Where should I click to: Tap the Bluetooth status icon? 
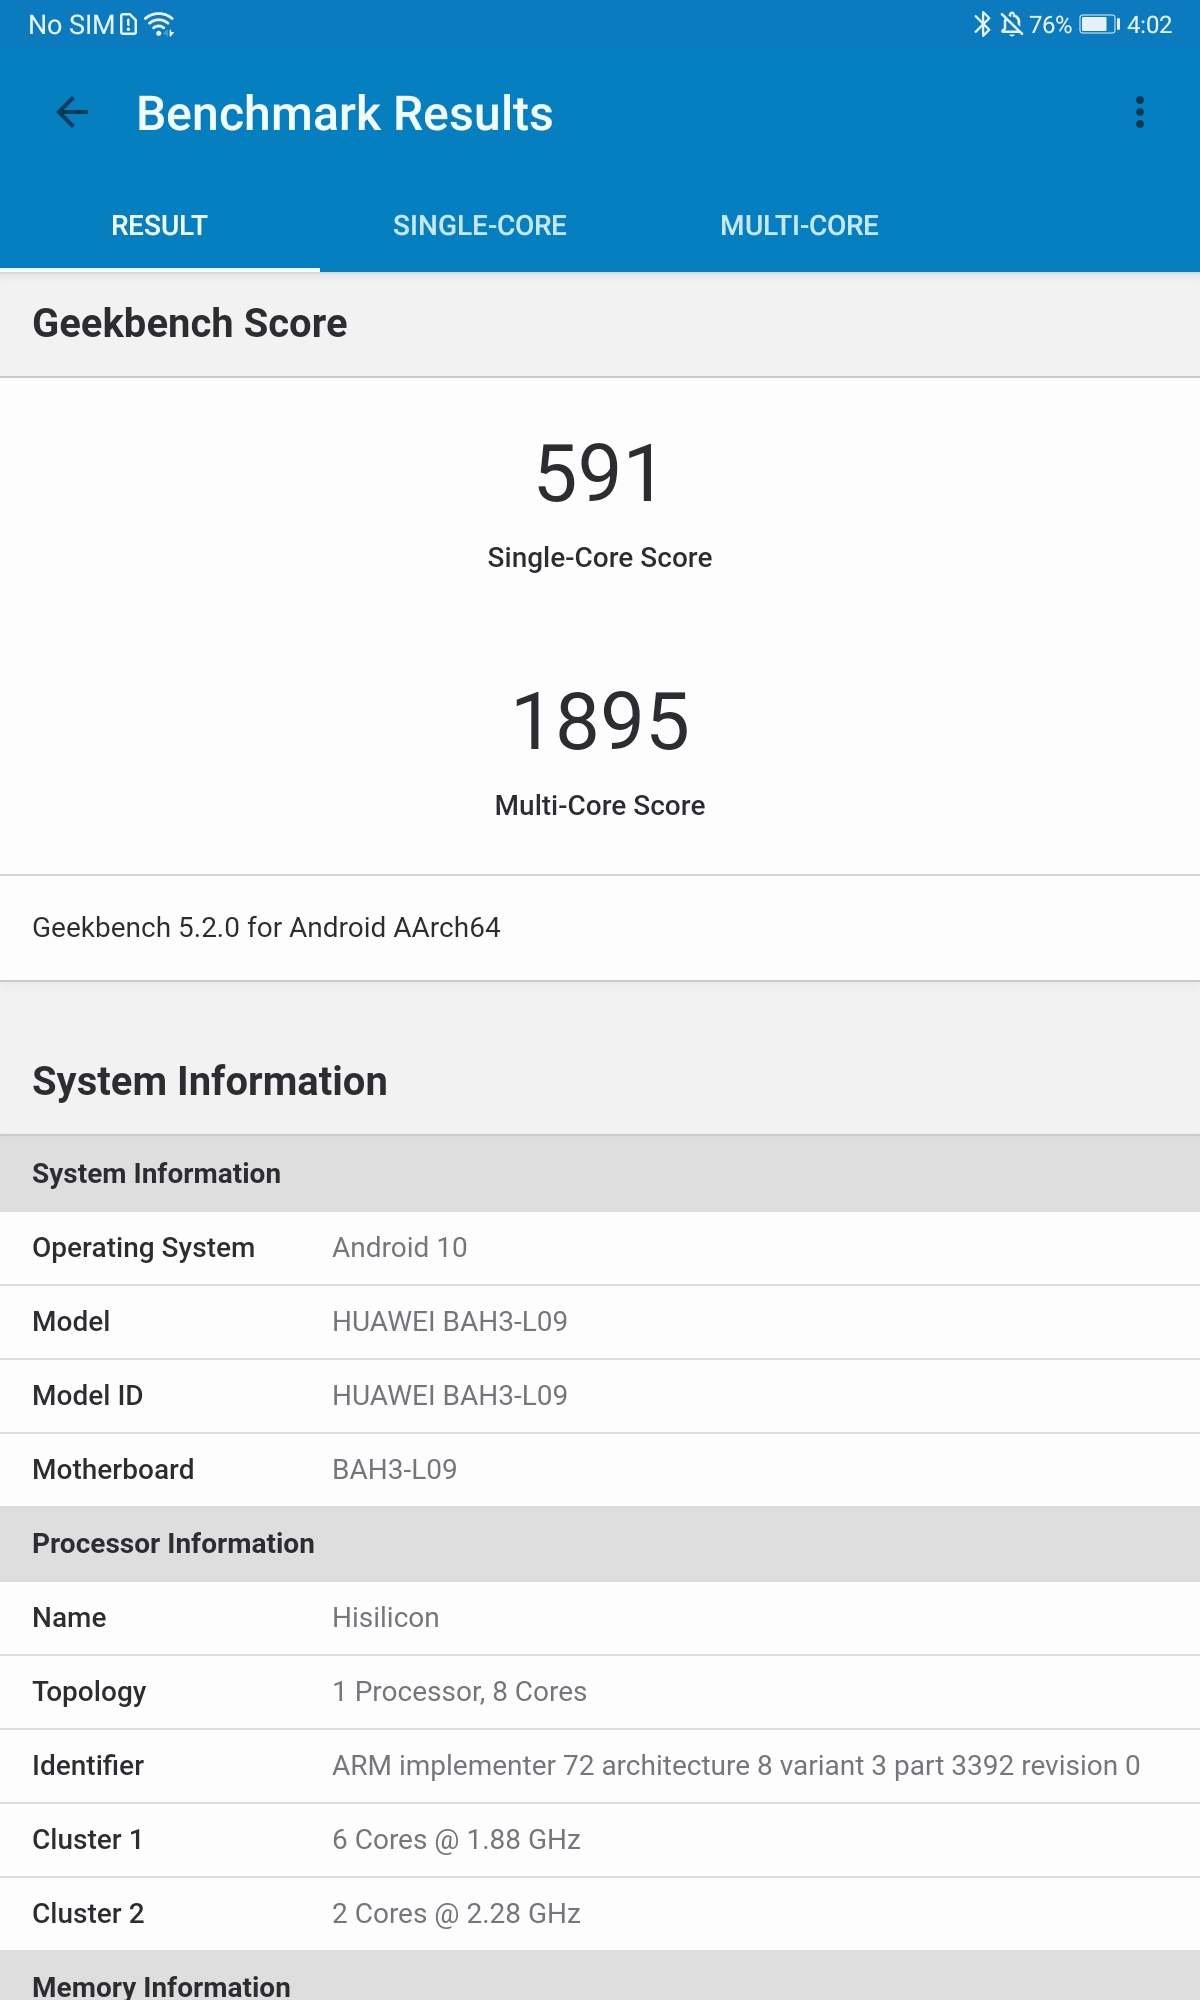pos(982,24)
